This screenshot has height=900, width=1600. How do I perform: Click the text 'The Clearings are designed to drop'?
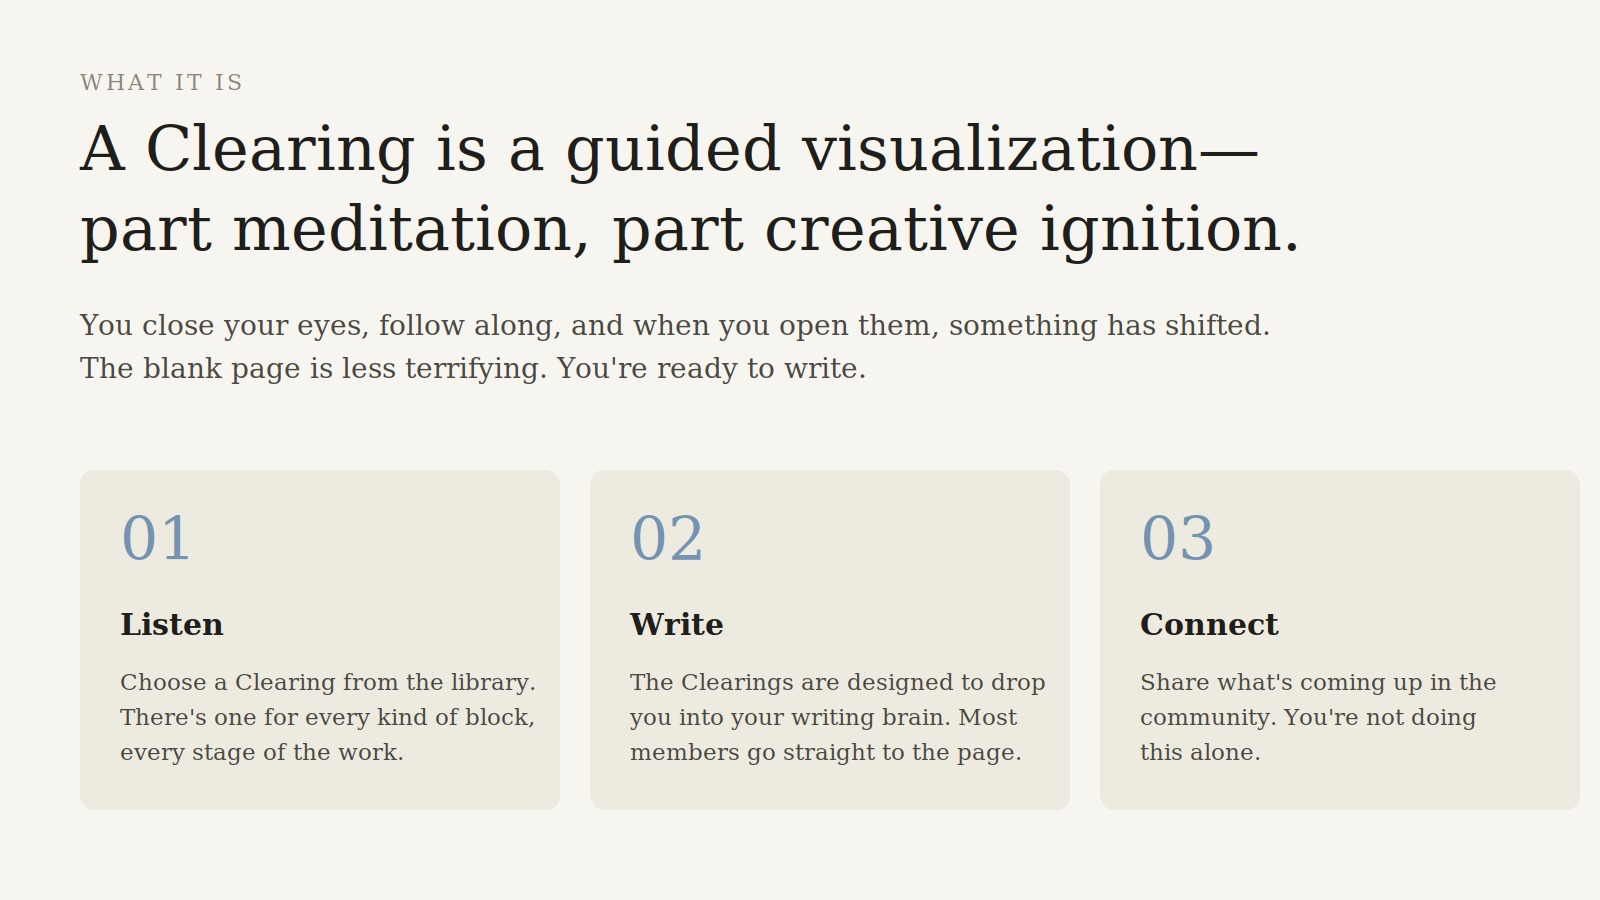(838, 683)
